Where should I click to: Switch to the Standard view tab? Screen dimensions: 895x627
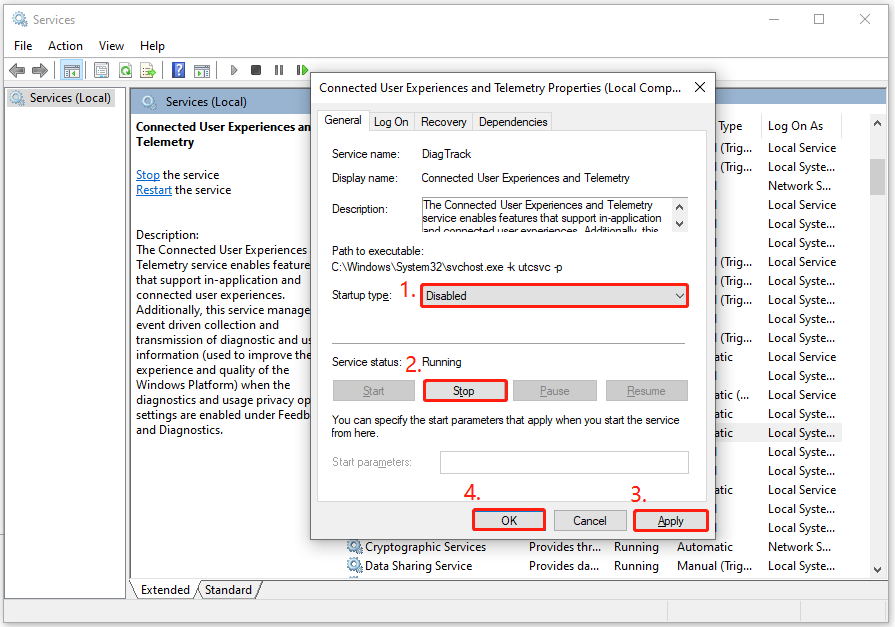pyautogui.click(x=228, y=590)
